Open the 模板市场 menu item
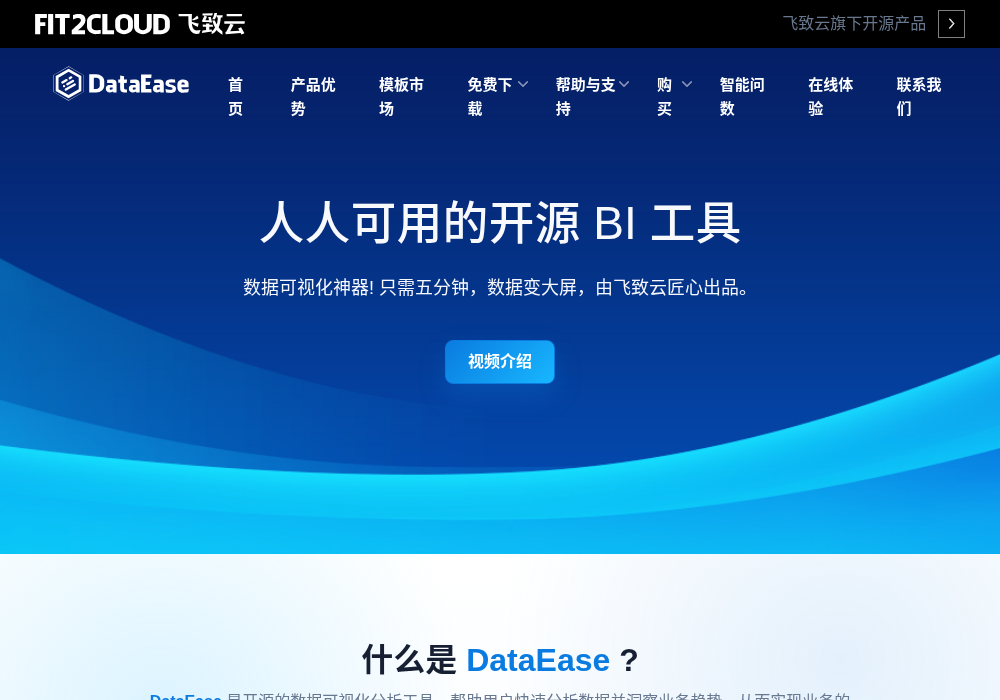Viewport: 1000px width, 700px height. [401, 96]
